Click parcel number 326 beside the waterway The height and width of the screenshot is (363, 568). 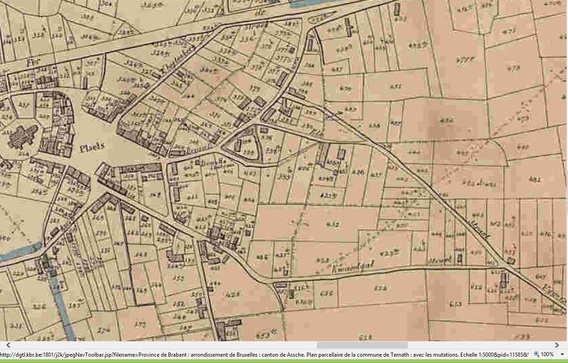(38, 306)
